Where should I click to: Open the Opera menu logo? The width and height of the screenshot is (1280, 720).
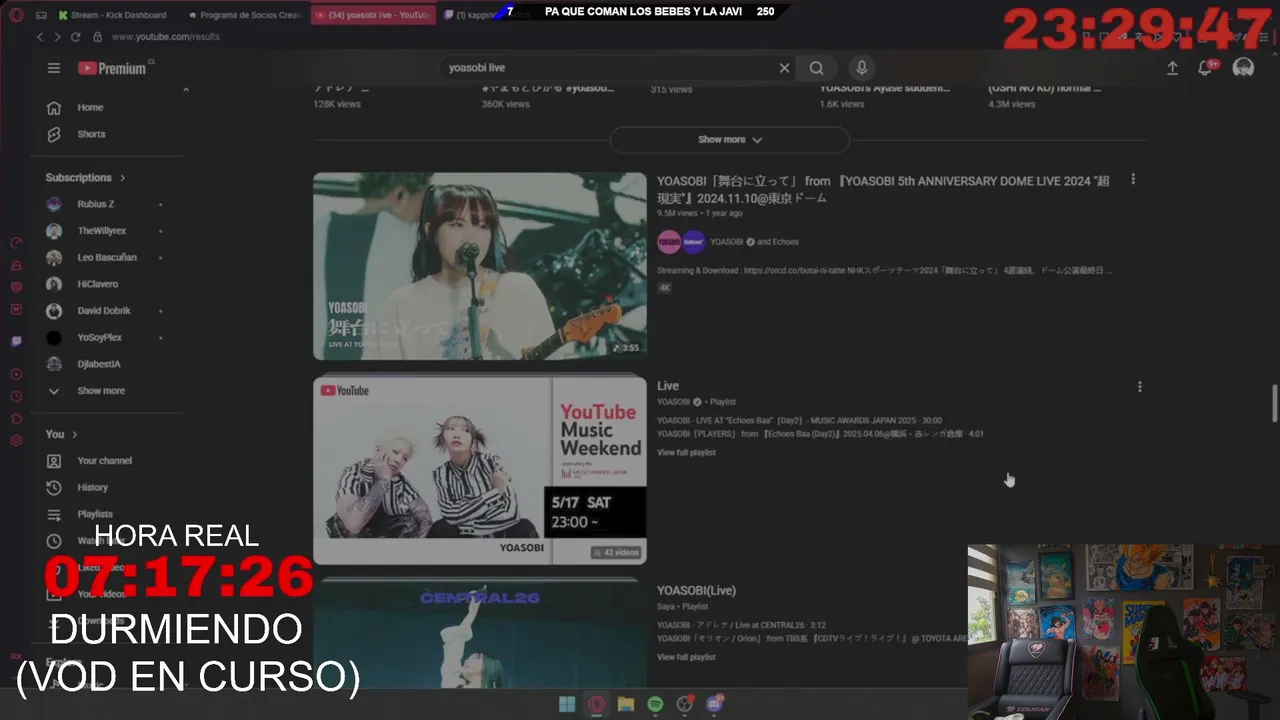click(16, 15)
